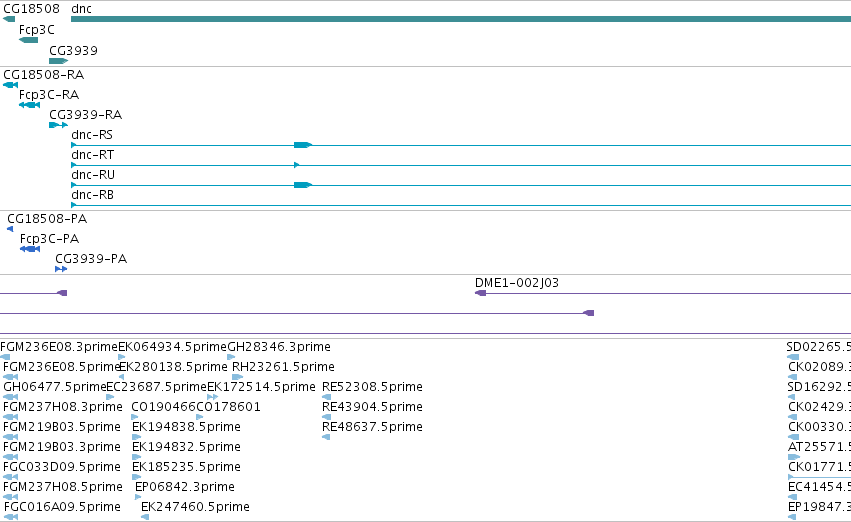Select the dnc-RT transcript label

coord(93,155)
